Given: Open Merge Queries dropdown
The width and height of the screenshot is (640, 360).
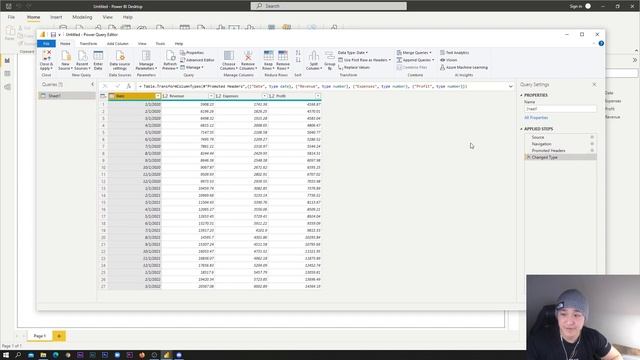Looking at the screenshot, I should coord(414,53).
